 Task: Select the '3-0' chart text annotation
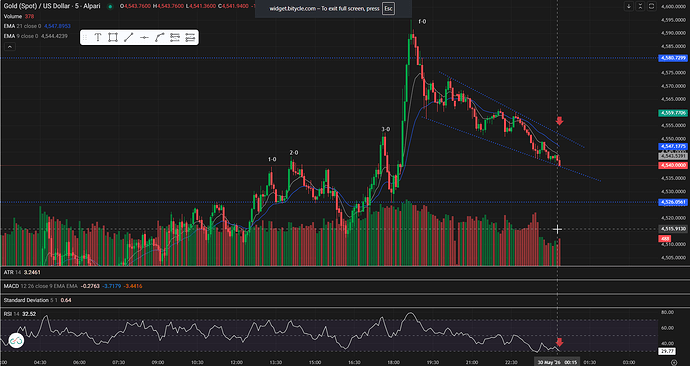point(385,129)
